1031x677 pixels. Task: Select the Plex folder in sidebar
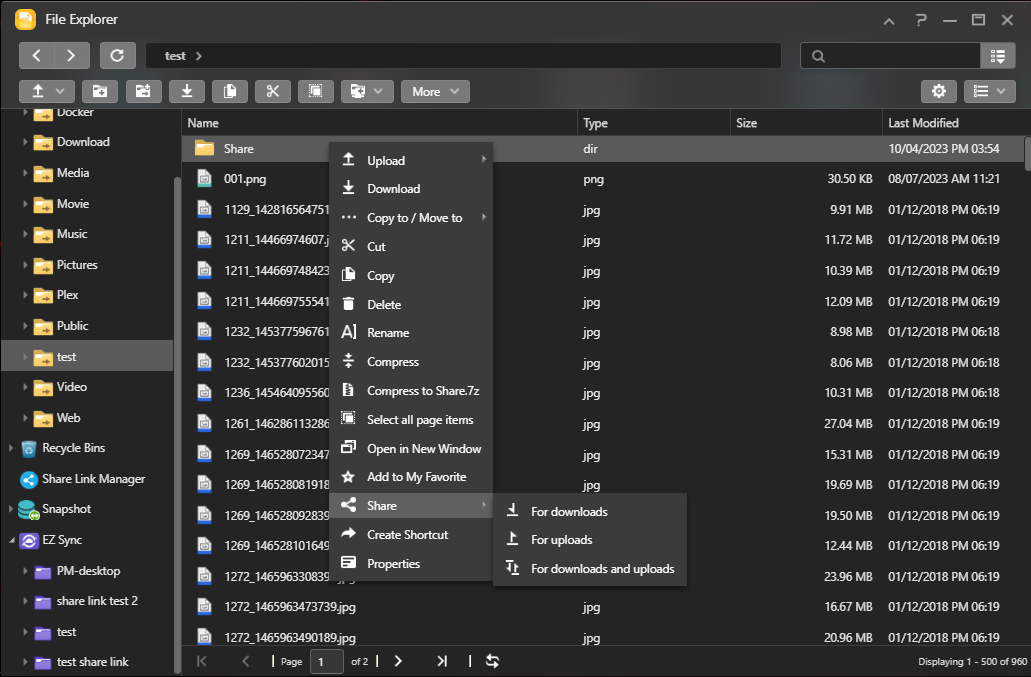67,295
